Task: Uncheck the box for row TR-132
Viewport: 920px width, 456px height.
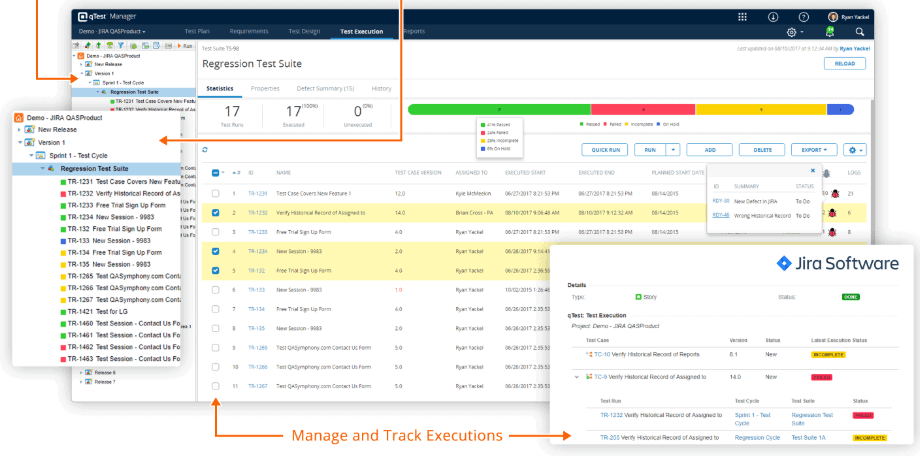Action: [x=215, y=271]
